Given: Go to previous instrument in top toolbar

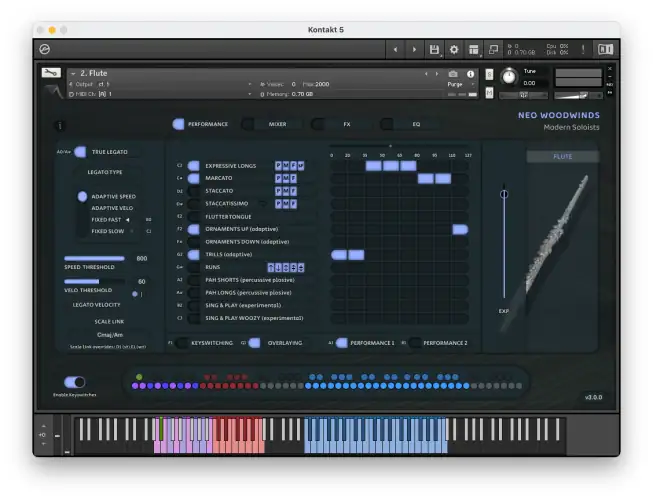Looking at the screenshot, I should pos(395,50).
